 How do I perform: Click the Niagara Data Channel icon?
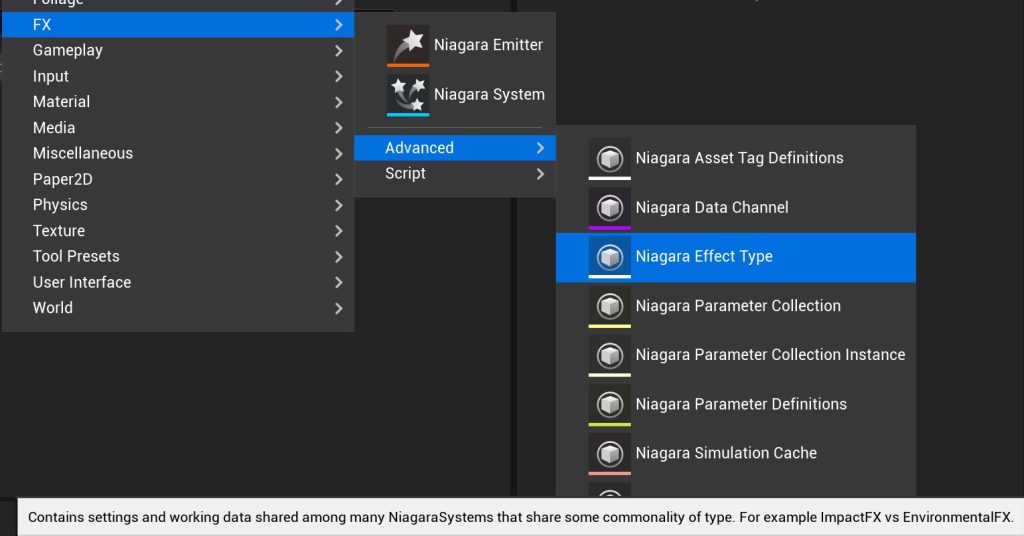(609, 208)
